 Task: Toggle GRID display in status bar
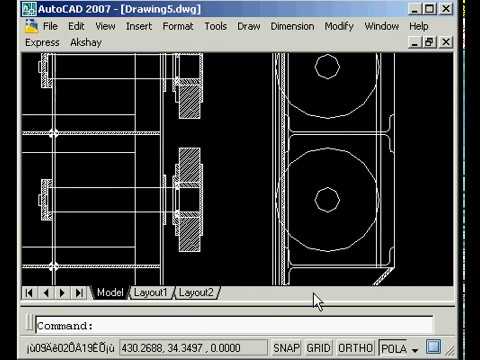coord(318,348)
